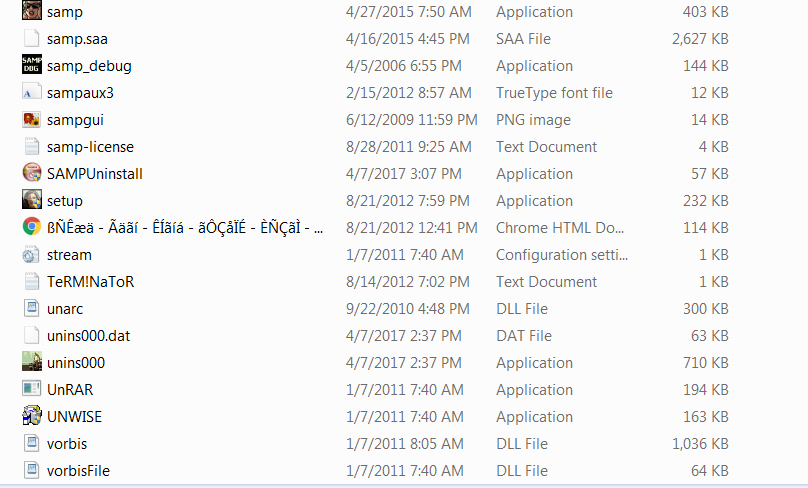
Task: Click the sampgui PNG image icon
Action: [31, 120]
